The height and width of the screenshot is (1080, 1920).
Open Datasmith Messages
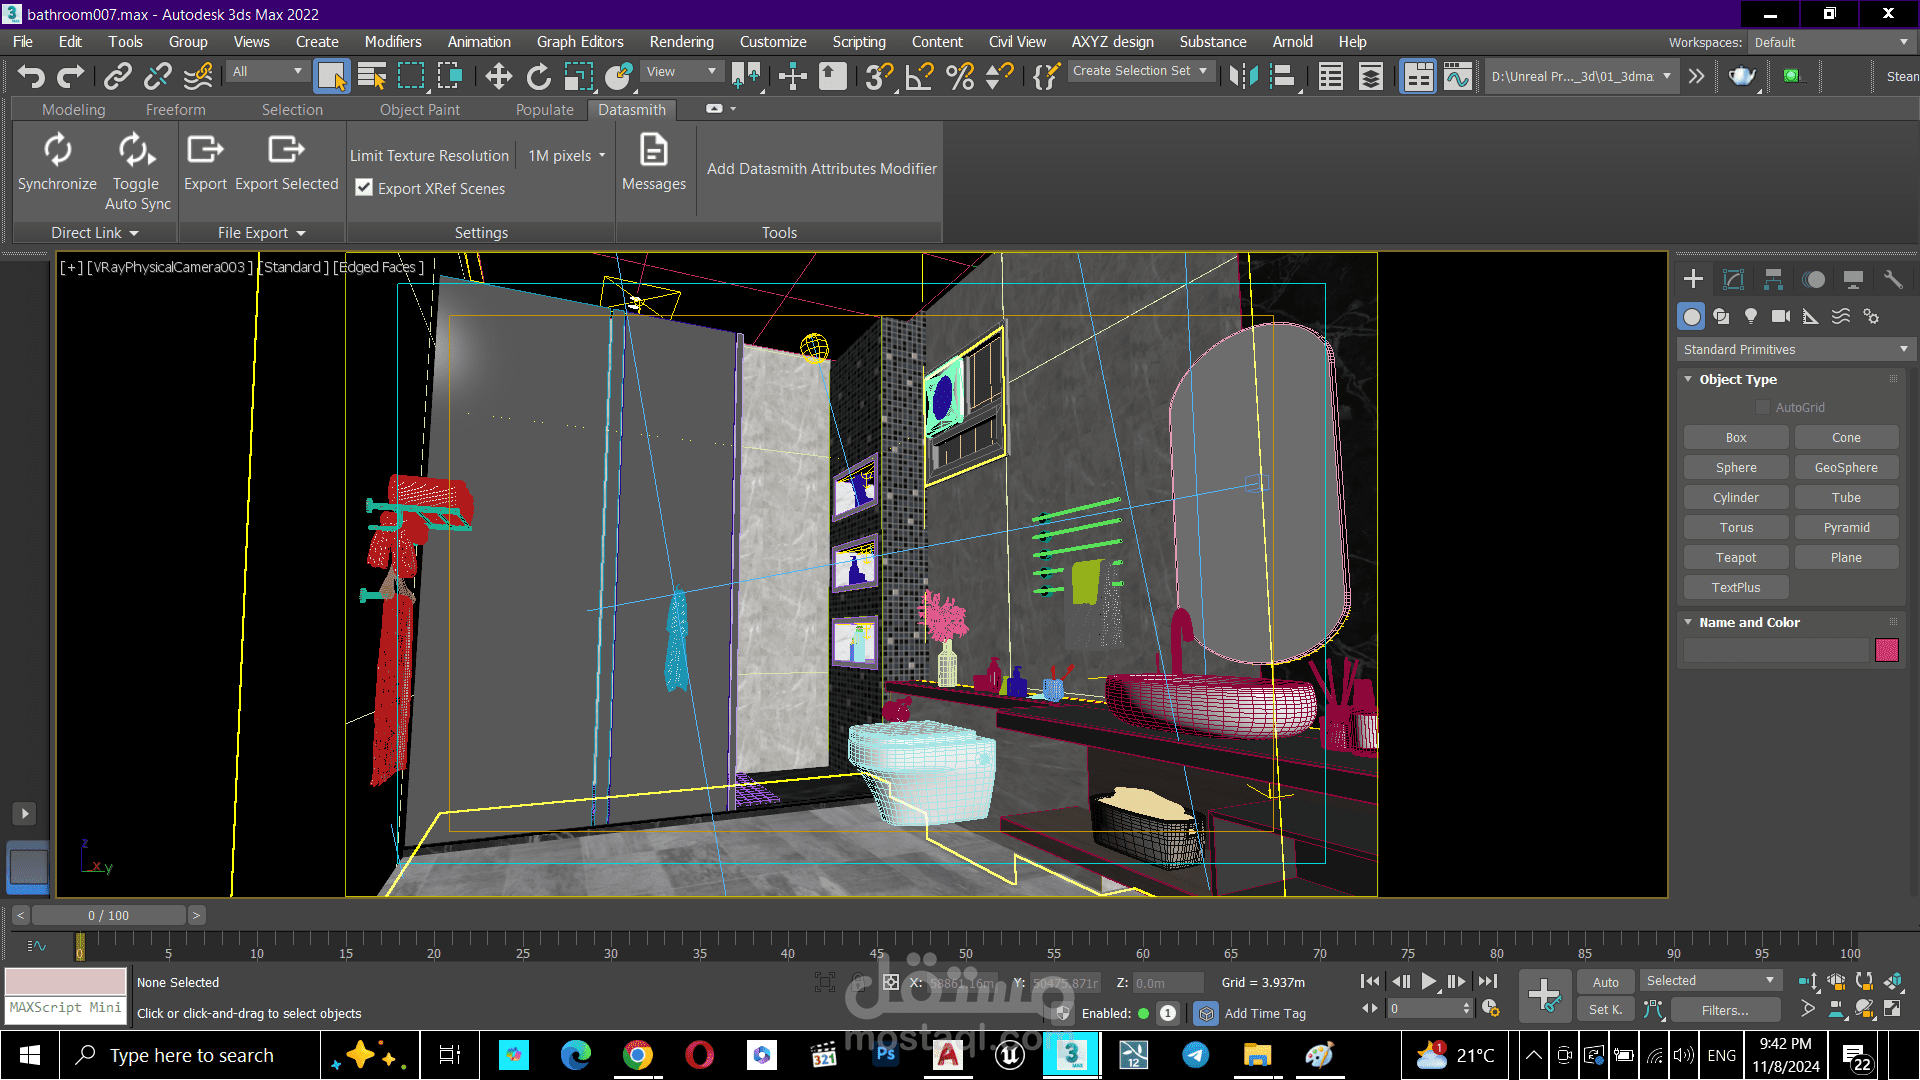[x=653, y=162]
